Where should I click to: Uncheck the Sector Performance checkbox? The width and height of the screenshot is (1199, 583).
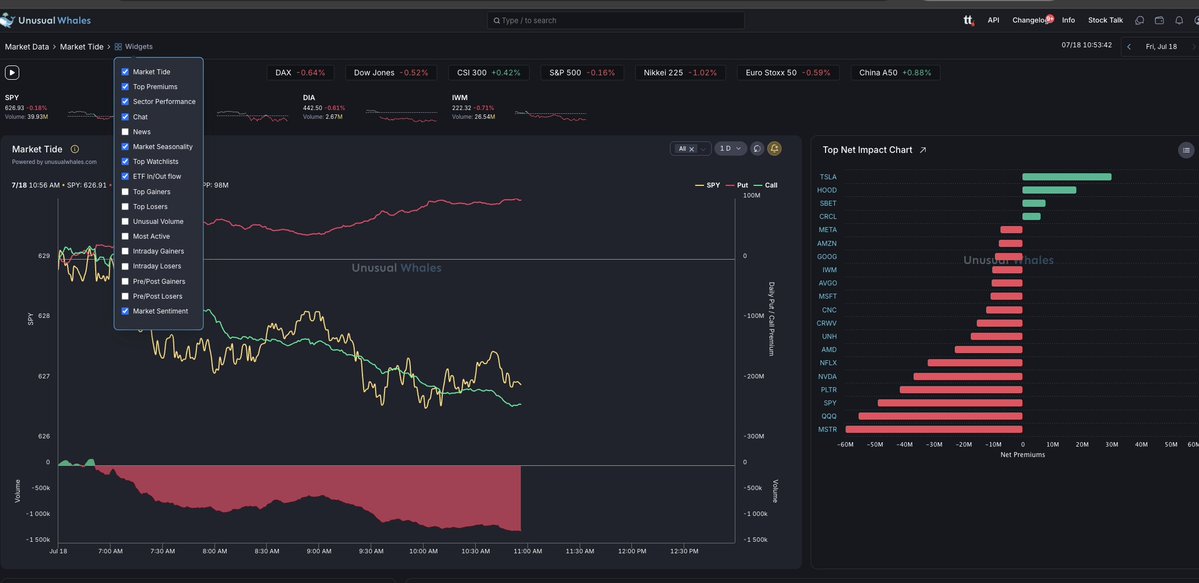(125, 102)
